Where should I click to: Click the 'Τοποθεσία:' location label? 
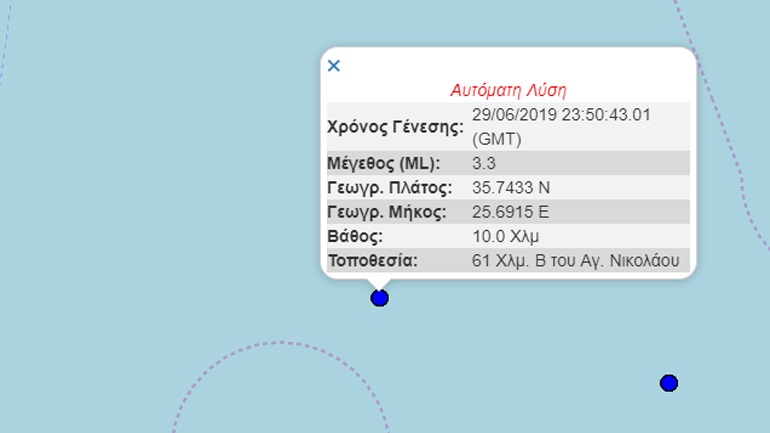[372, 261]
